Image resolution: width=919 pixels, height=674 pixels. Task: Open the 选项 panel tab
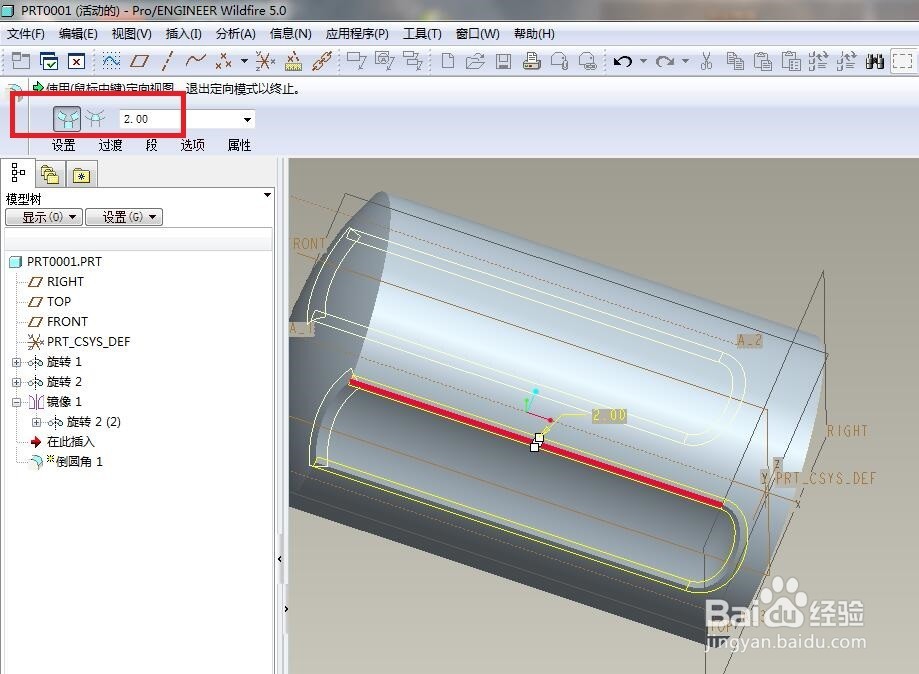[192, 145]
